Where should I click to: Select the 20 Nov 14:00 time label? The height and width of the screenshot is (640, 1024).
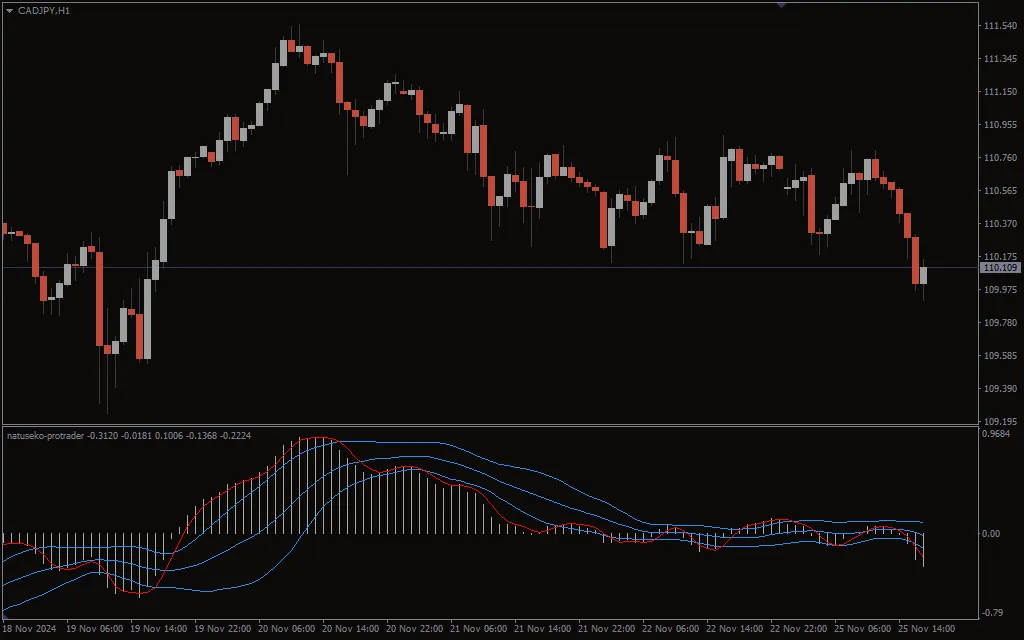click(x=351, y=629)
